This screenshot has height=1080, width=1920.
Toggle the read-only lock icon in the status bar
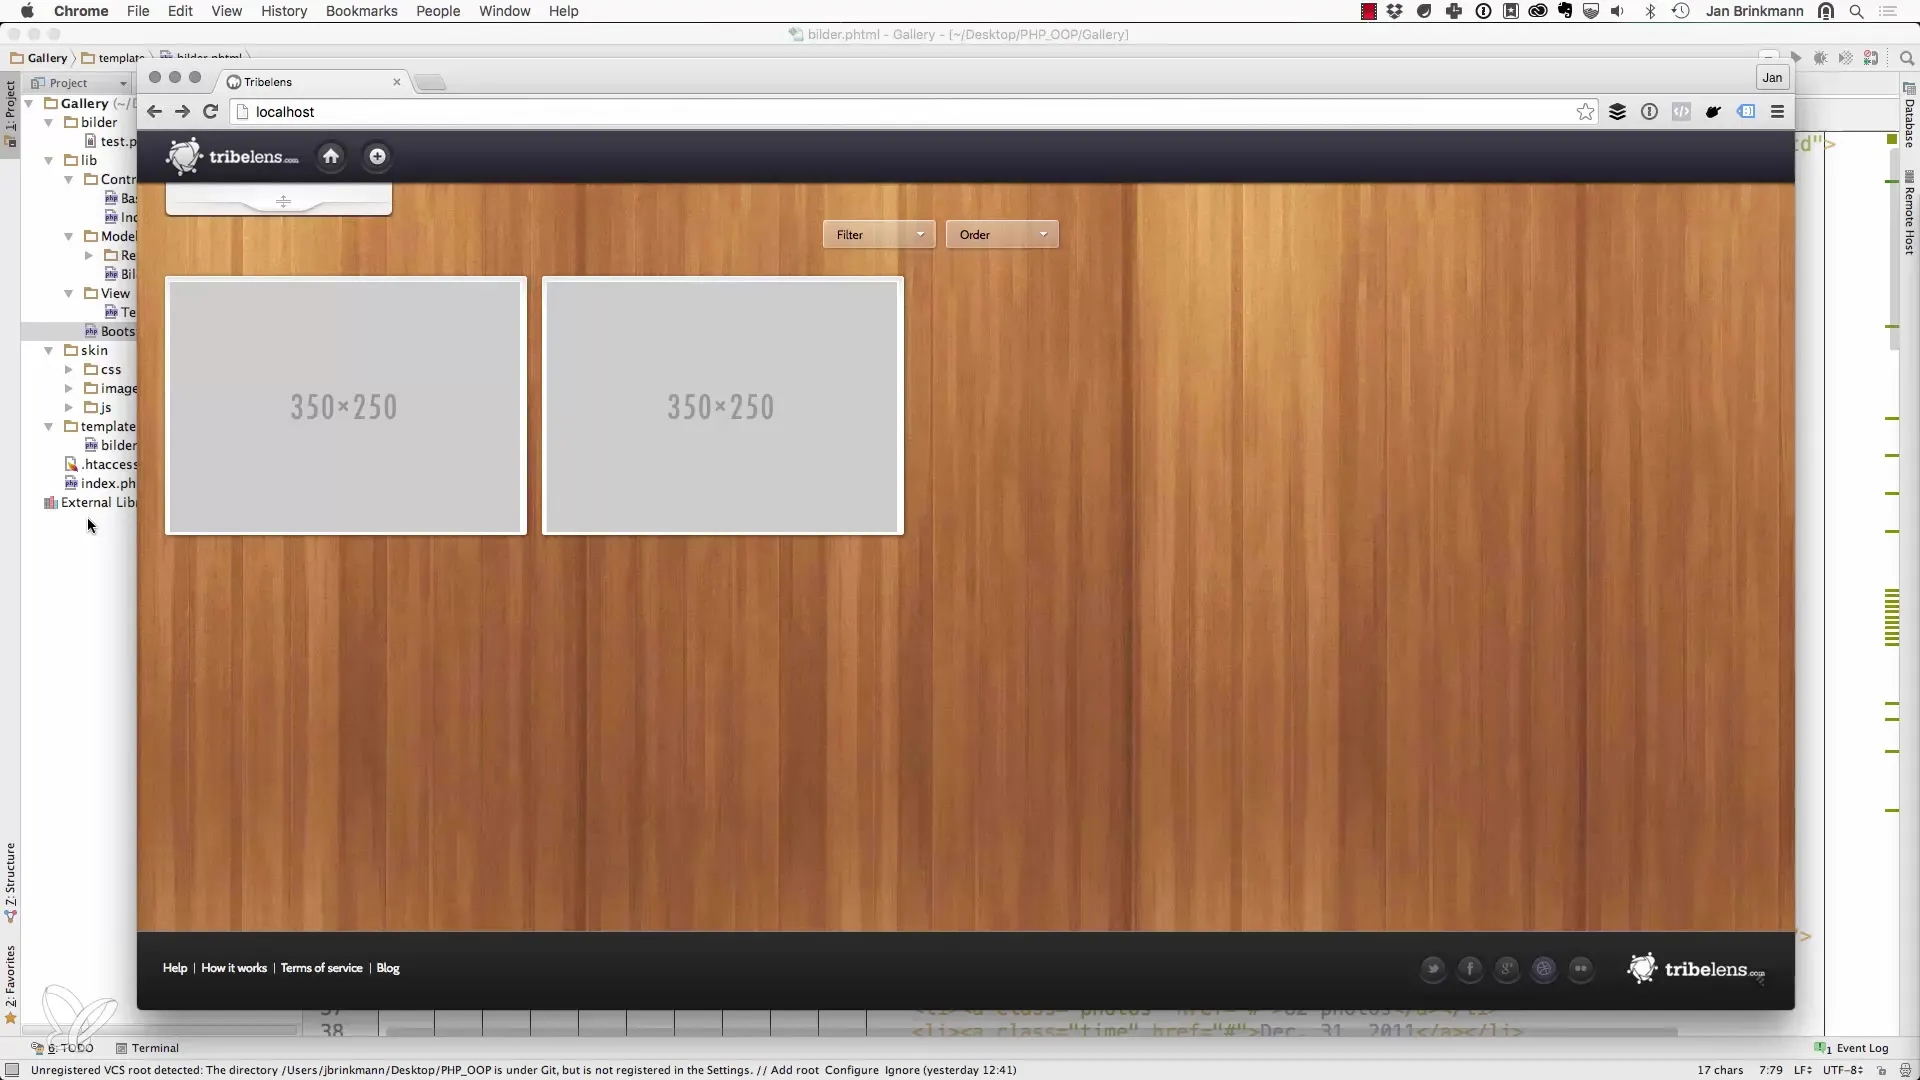click(x=1881, y=1070)
